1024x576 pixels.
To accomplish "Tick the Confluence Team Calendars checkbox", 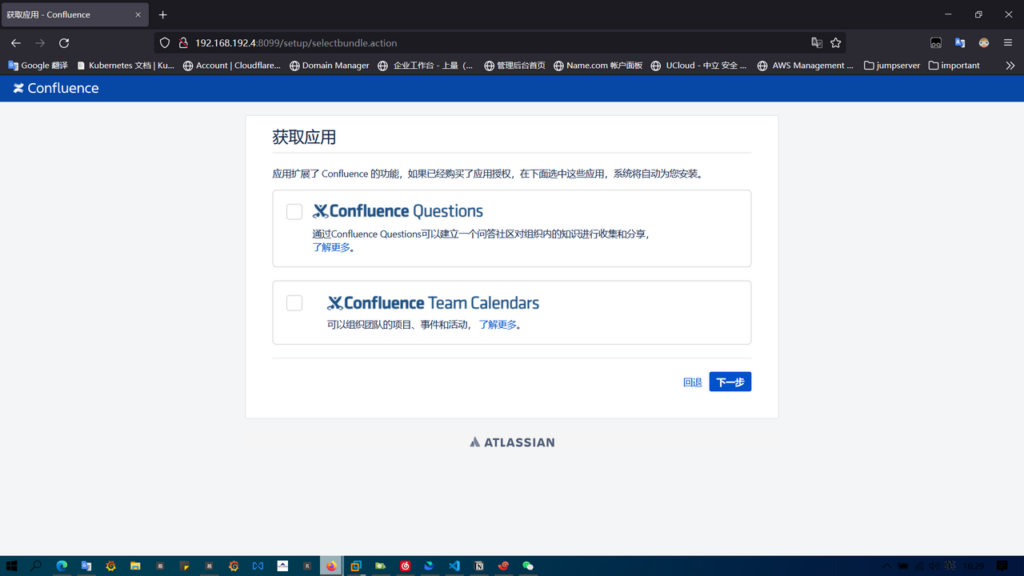I will point(294,303).
